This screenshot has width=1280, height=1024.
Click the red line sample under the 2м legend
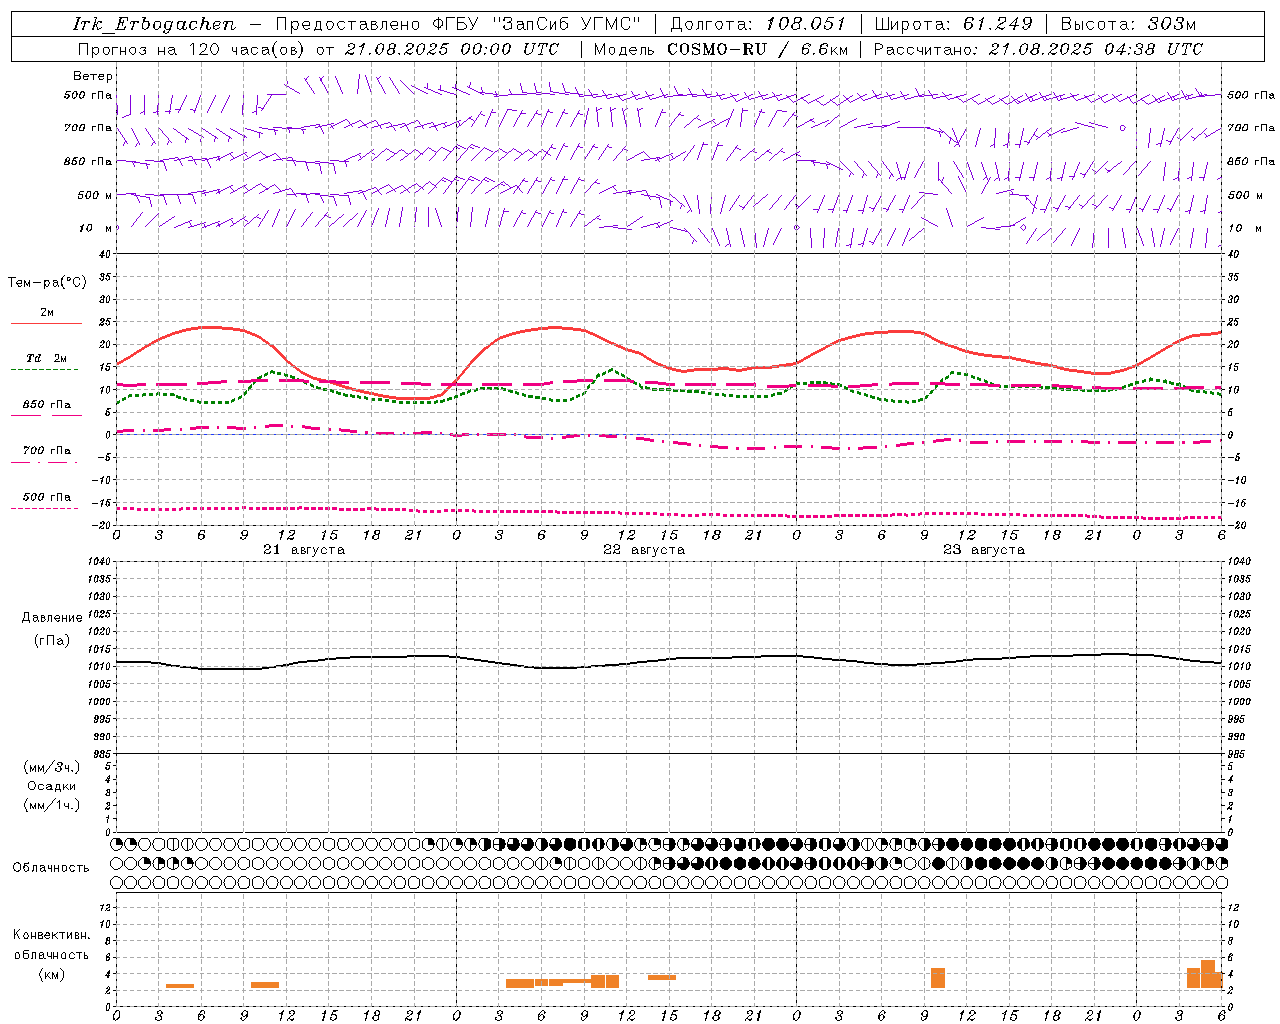click(46, 323)
